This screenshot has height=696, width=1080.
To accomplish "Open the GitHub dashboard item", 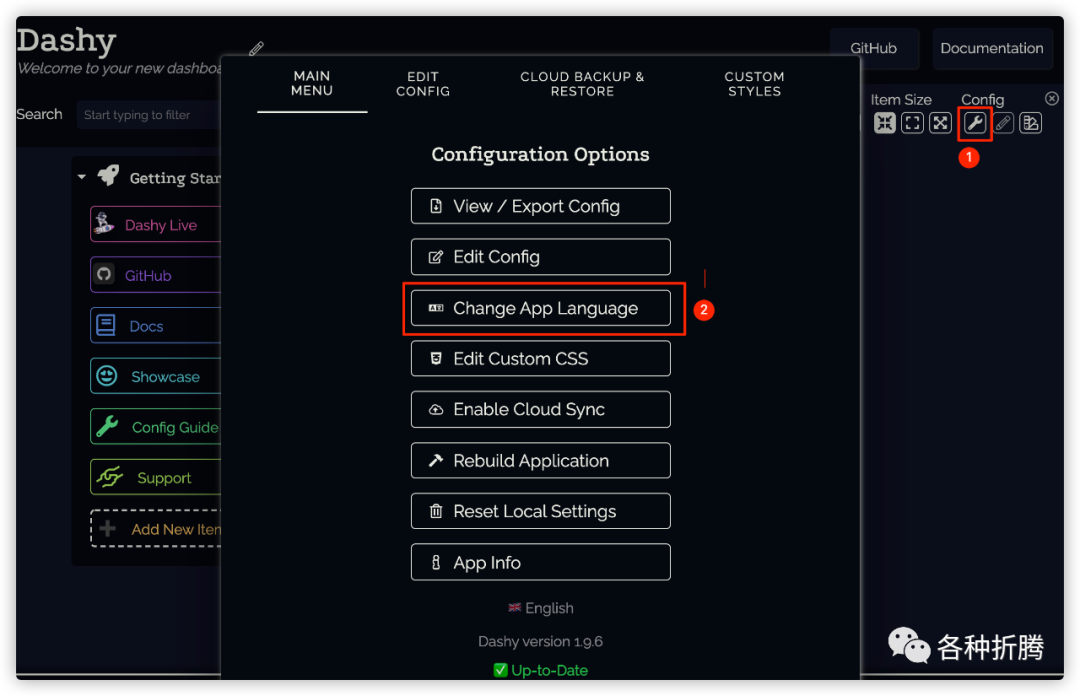I will pos(156,275).
